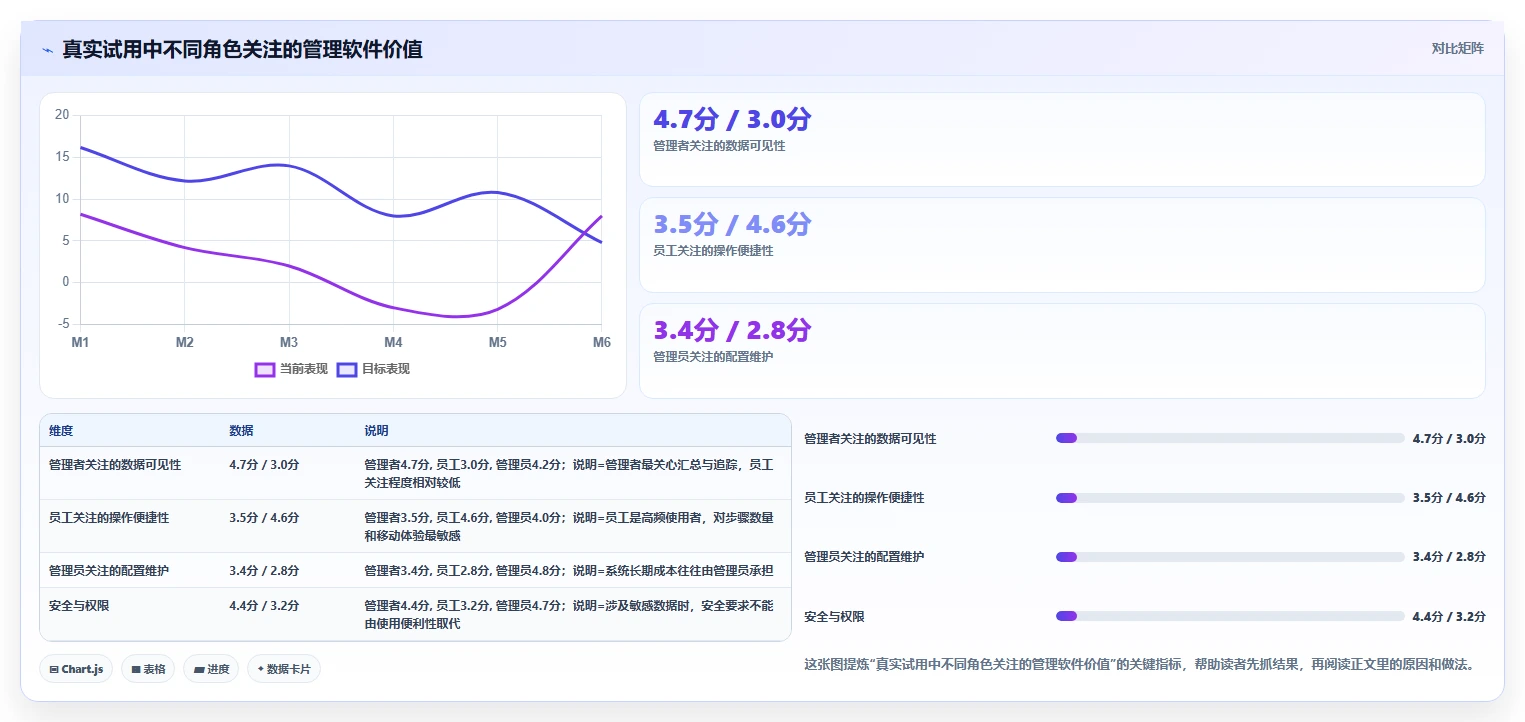The width and height of the screenshot is (1525, 722).
Task: Click 员工关注的操作便捷性 caption in the data card
Action: click(x=713, y=251)
